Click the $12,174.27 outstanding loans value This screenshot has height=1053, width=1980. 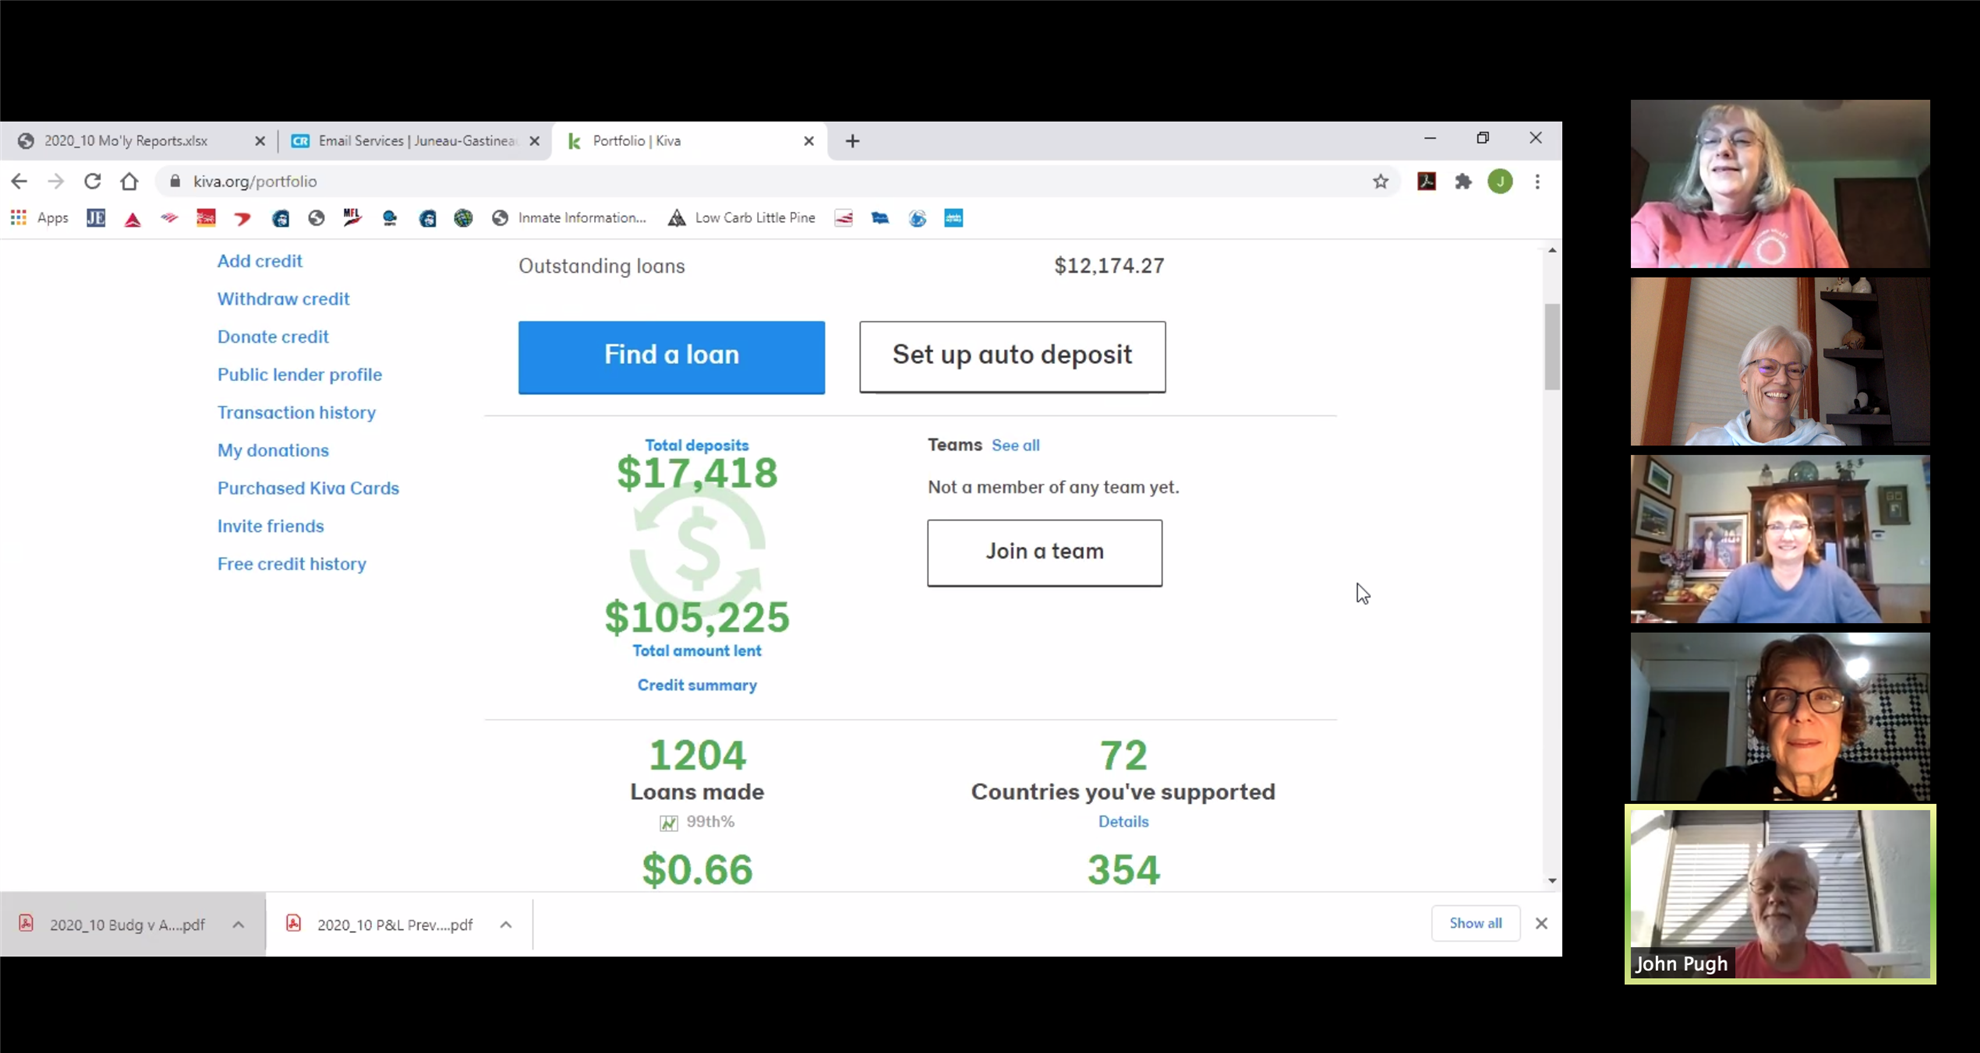pyautogui.click(x=1109, y=266)
